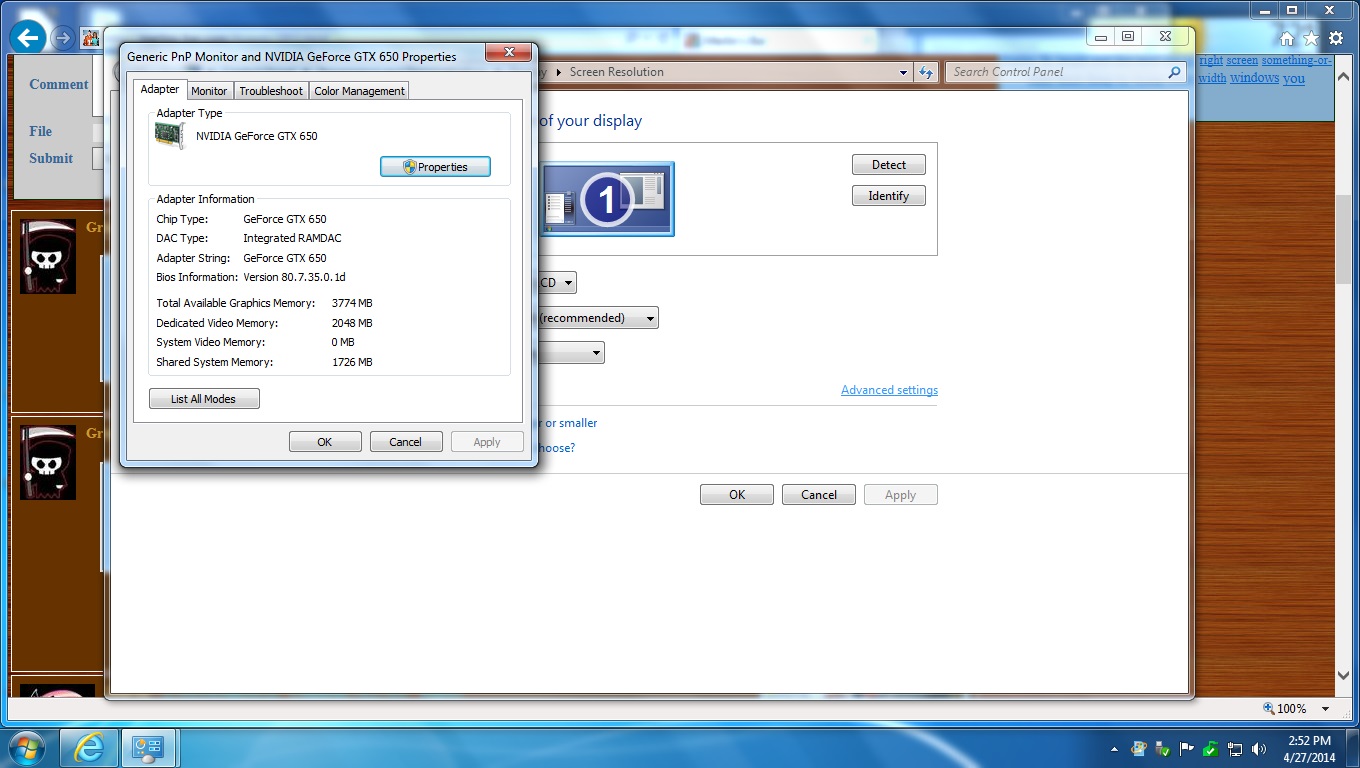Viewport: 1360px width, 768px height.
Task: Follow the 'windows' tag link
Action: [1254, 78]
